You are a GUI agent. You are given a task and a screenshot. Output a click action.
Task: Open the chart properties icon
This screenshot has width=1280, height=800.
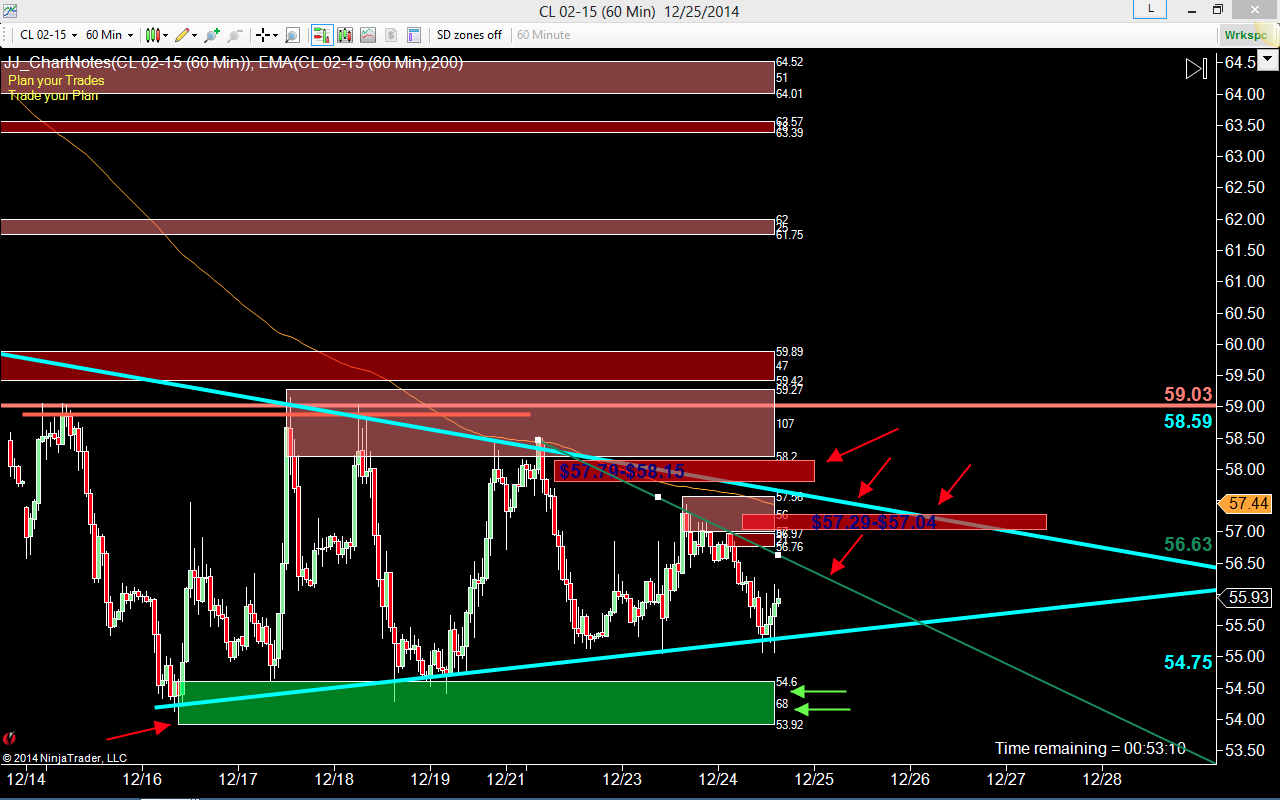coord(412,35)
